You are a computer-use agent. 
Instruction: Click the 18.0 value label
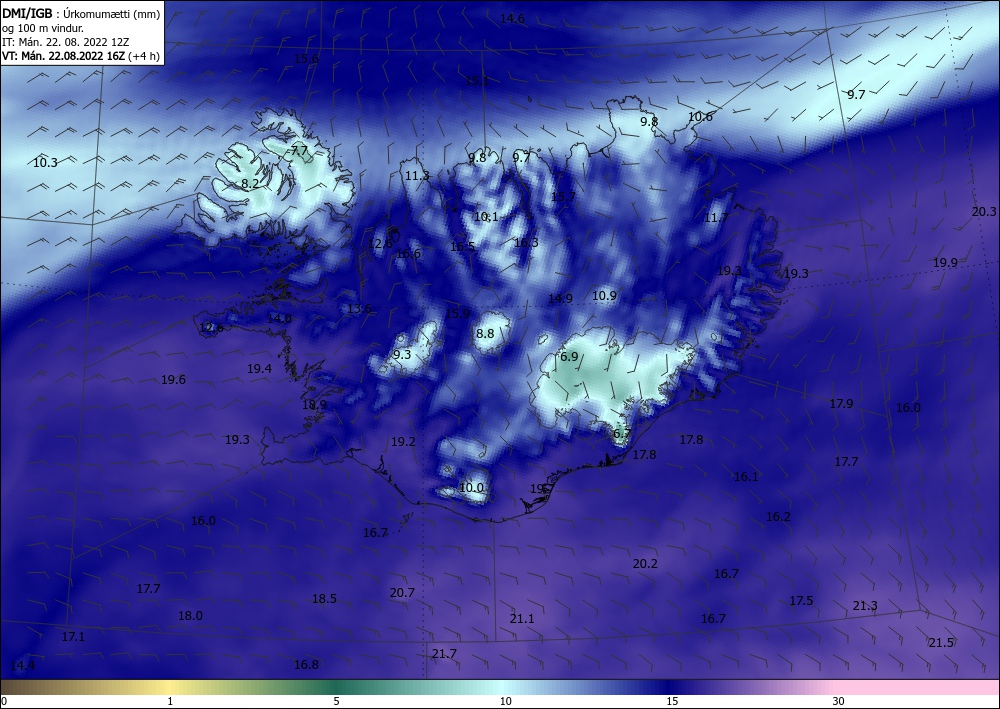[190, 616]
